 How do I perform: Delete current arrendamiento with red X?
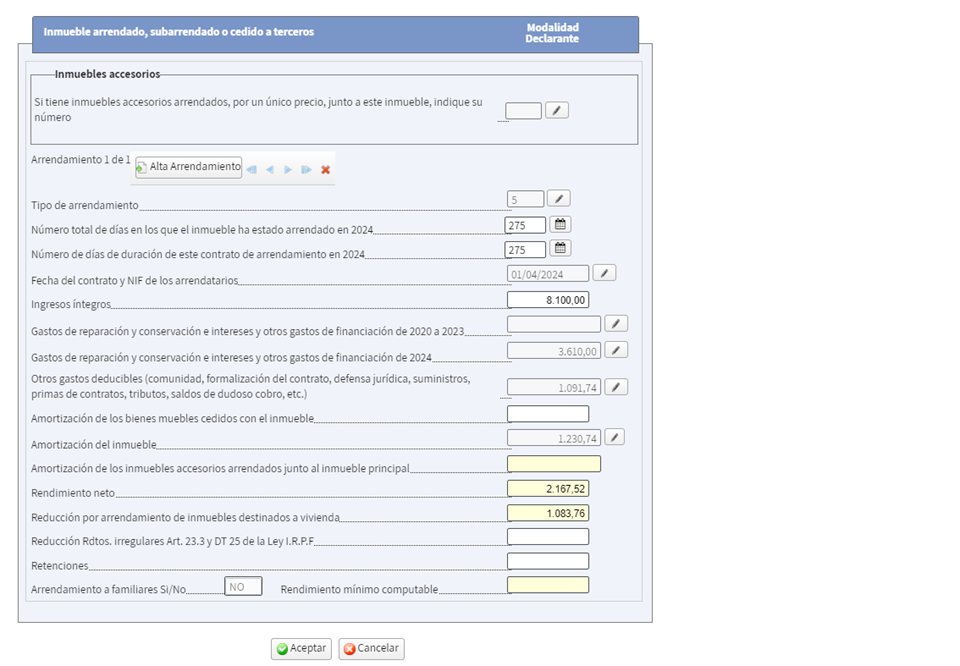(326, 170)
